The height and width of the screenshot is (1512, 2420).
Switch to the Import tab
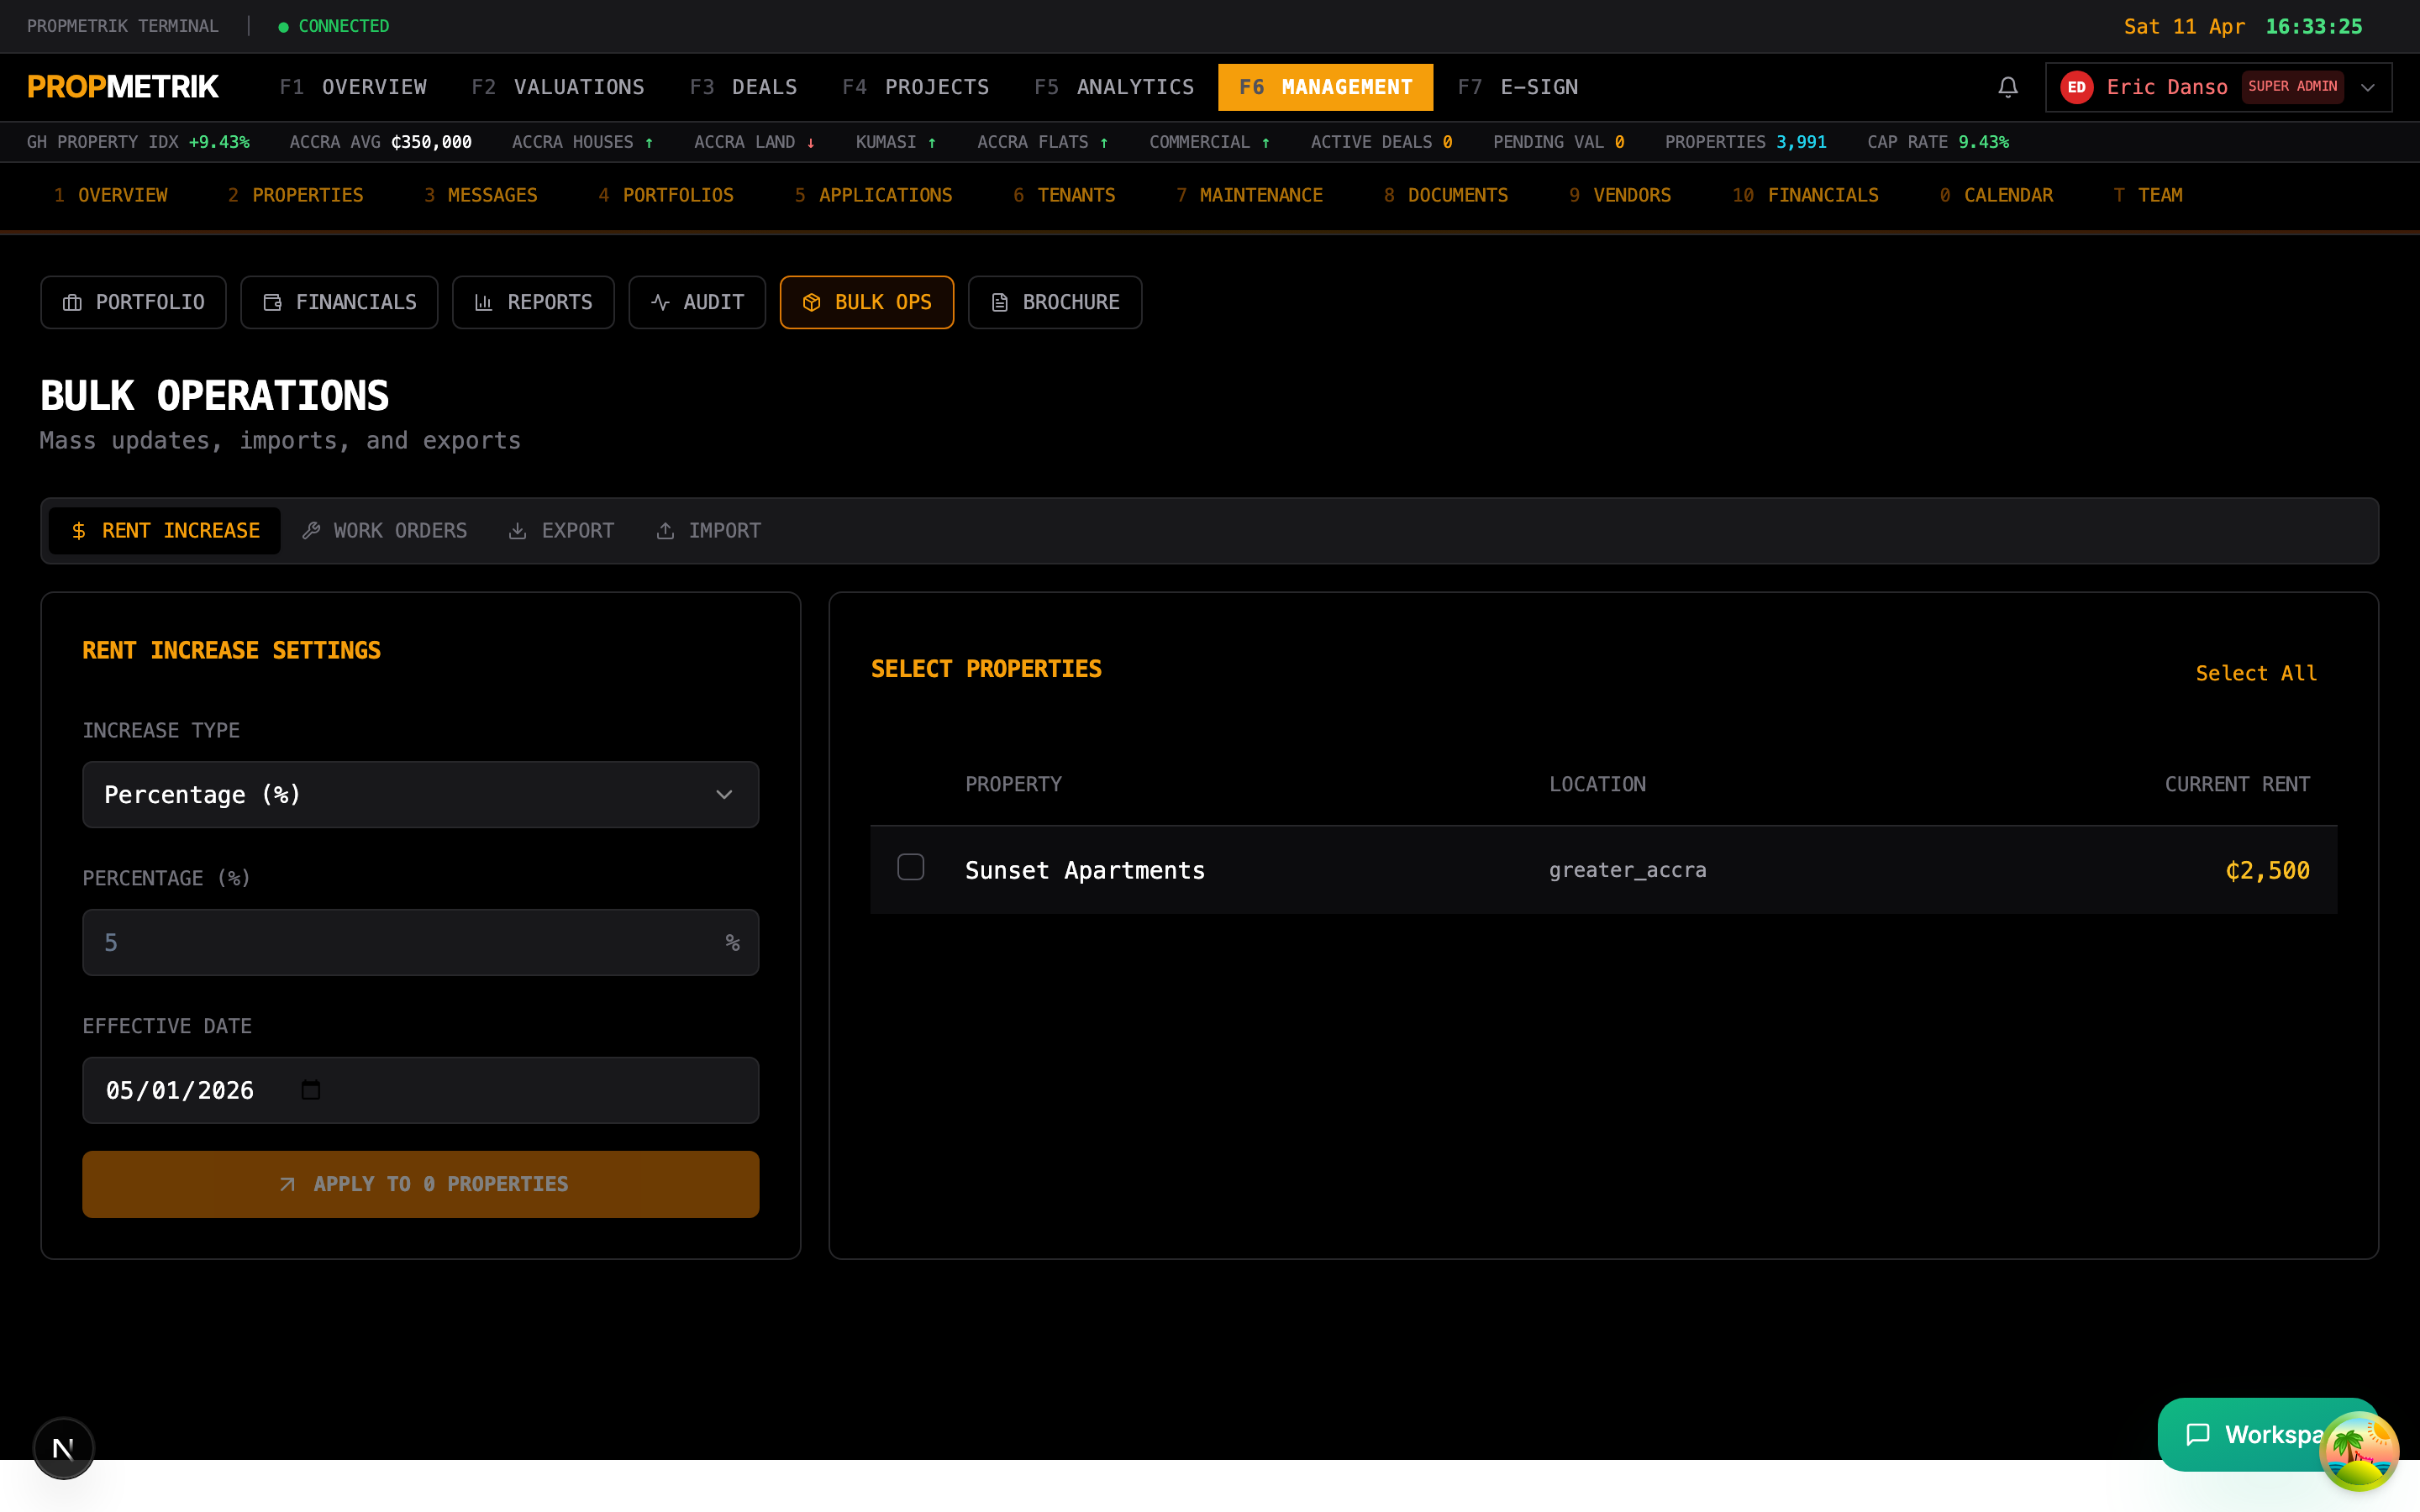point(708,531)
